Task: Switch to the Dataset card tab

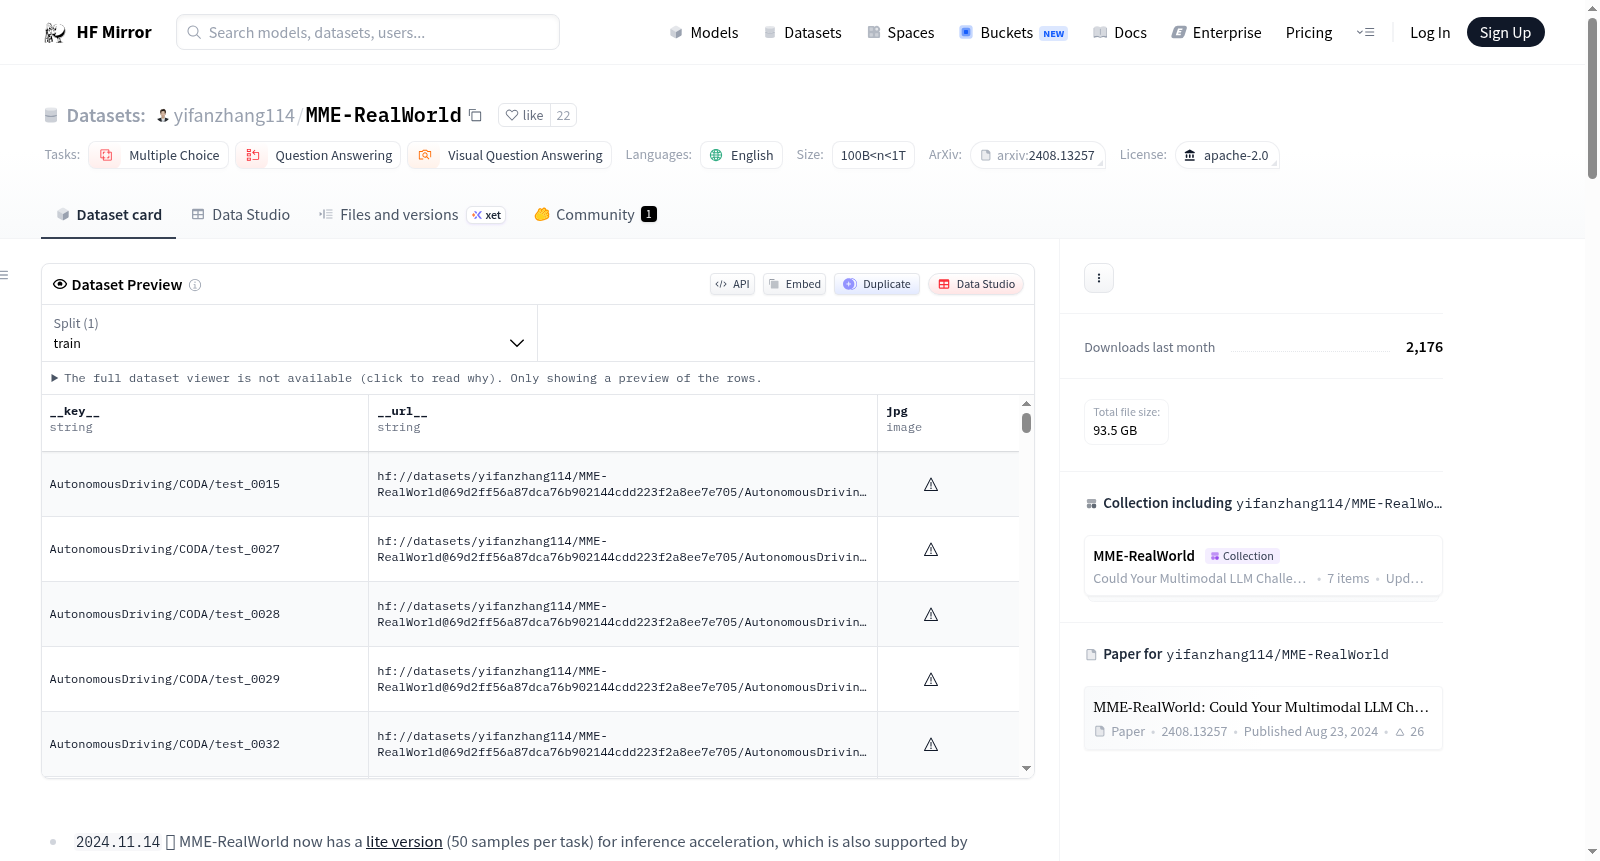Action: pyautogui.click(x=109, y=215)
